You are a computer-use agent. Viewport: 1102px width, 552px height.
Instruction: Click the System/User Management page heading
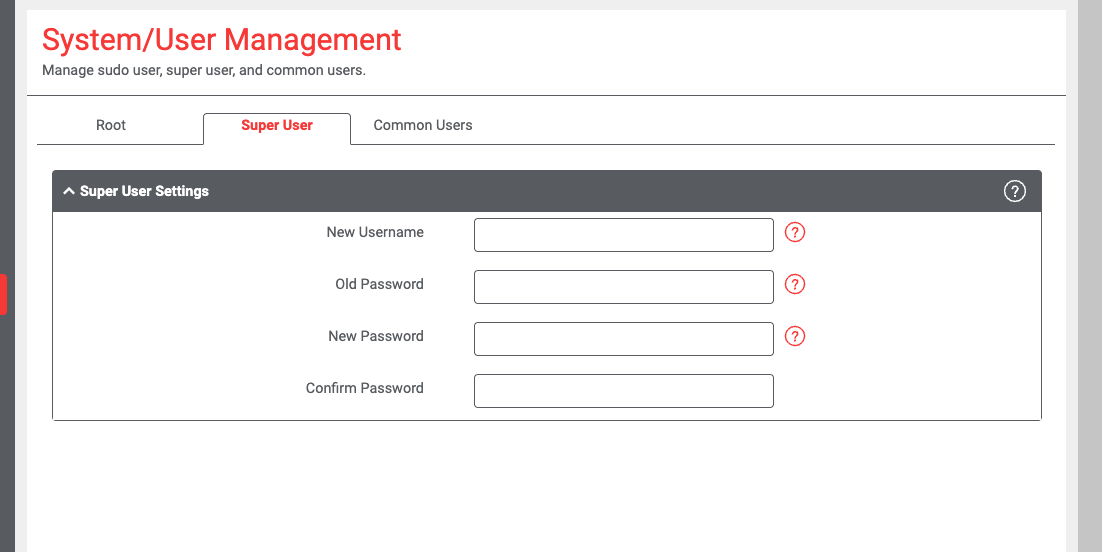(221, 40)
